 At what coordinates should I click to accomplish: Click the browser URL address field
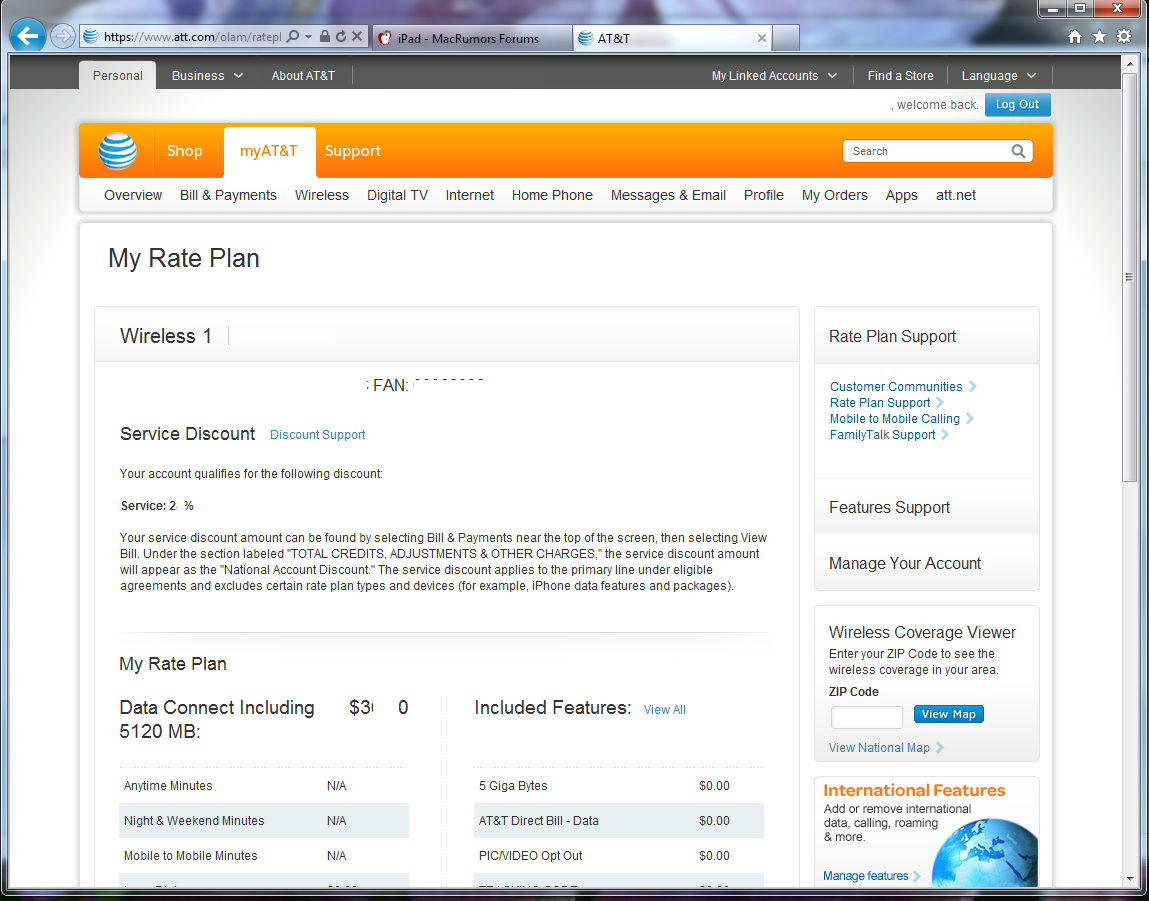pos(193,36)
